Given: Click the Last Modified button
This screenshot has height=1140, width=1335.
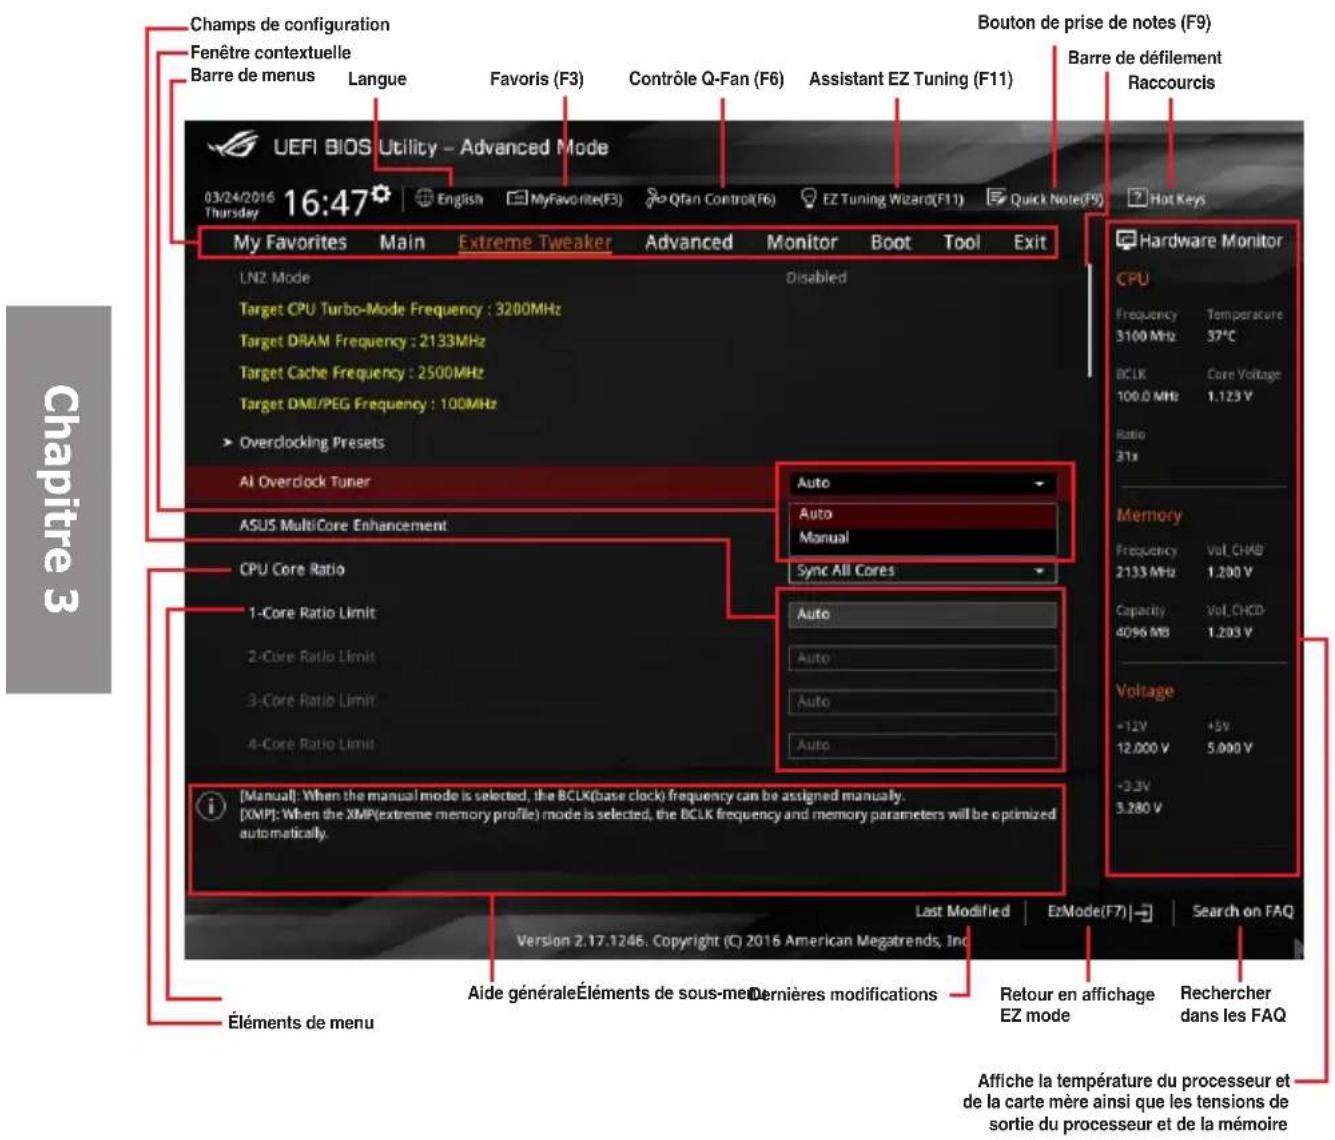Looking at the screenshot, I should tap(962, 911).
